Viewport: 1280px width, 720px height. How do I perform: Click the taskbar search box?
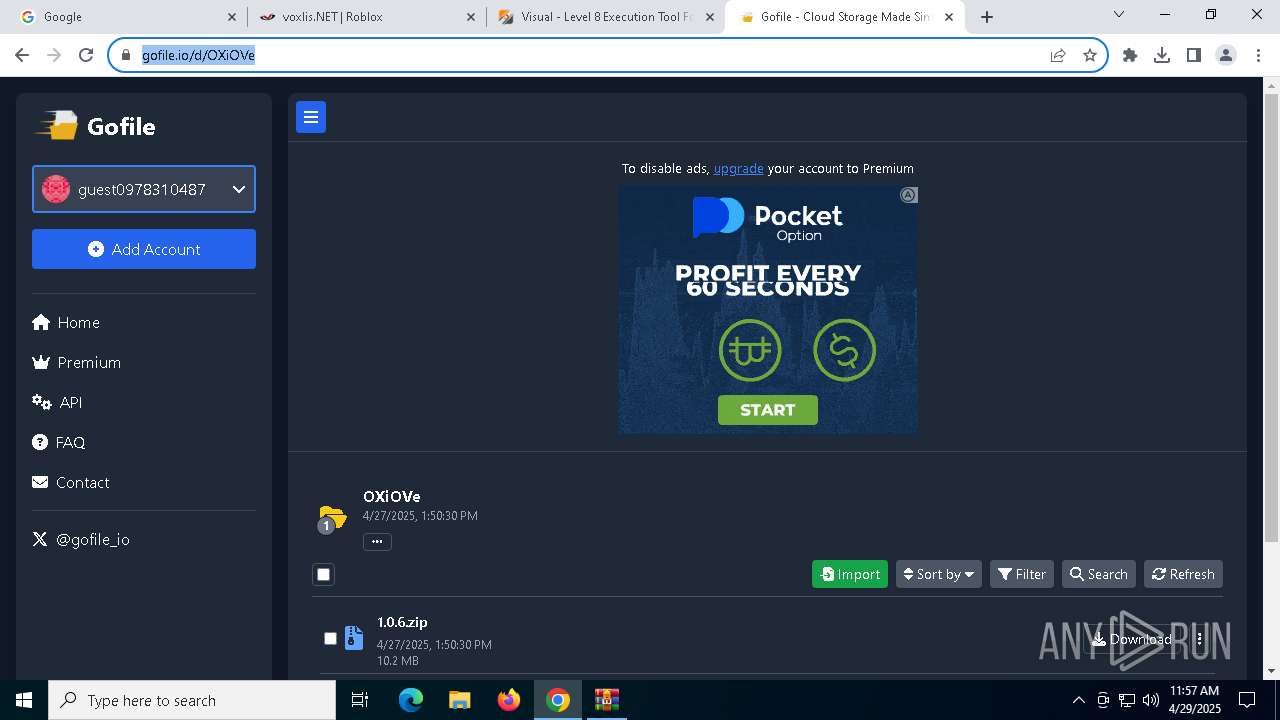[x=192, y=700]
